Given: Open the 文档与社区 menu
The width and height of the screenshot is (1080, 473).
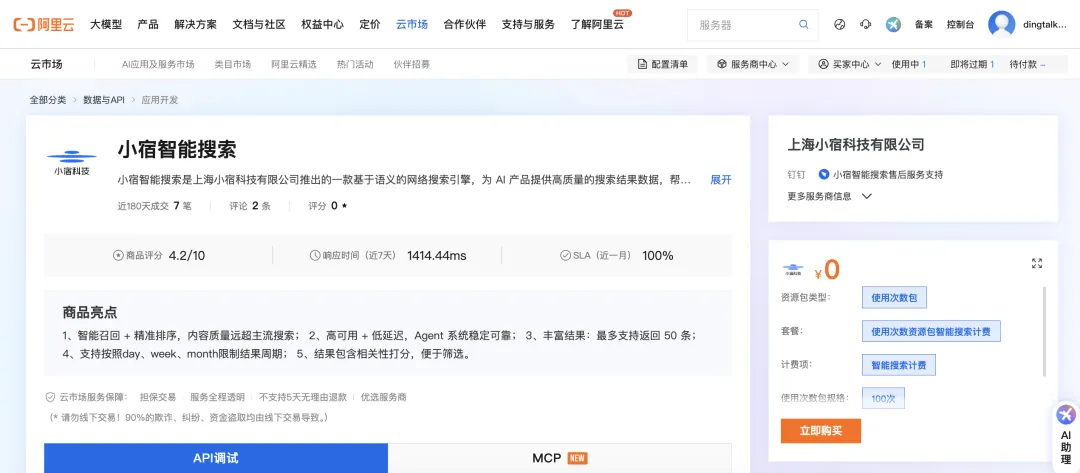Looking at the screenshot, I should 259,25.
